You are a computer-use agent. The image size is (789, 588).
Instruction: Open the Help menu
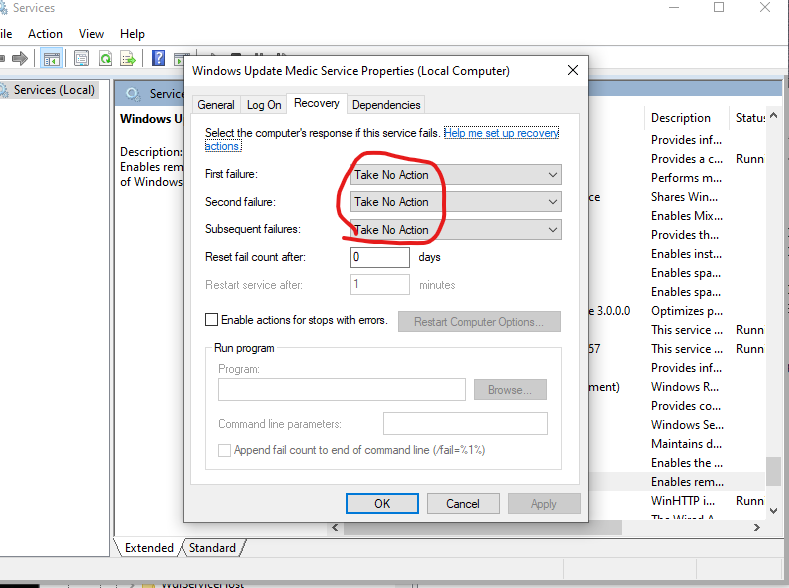coord(132,34)
